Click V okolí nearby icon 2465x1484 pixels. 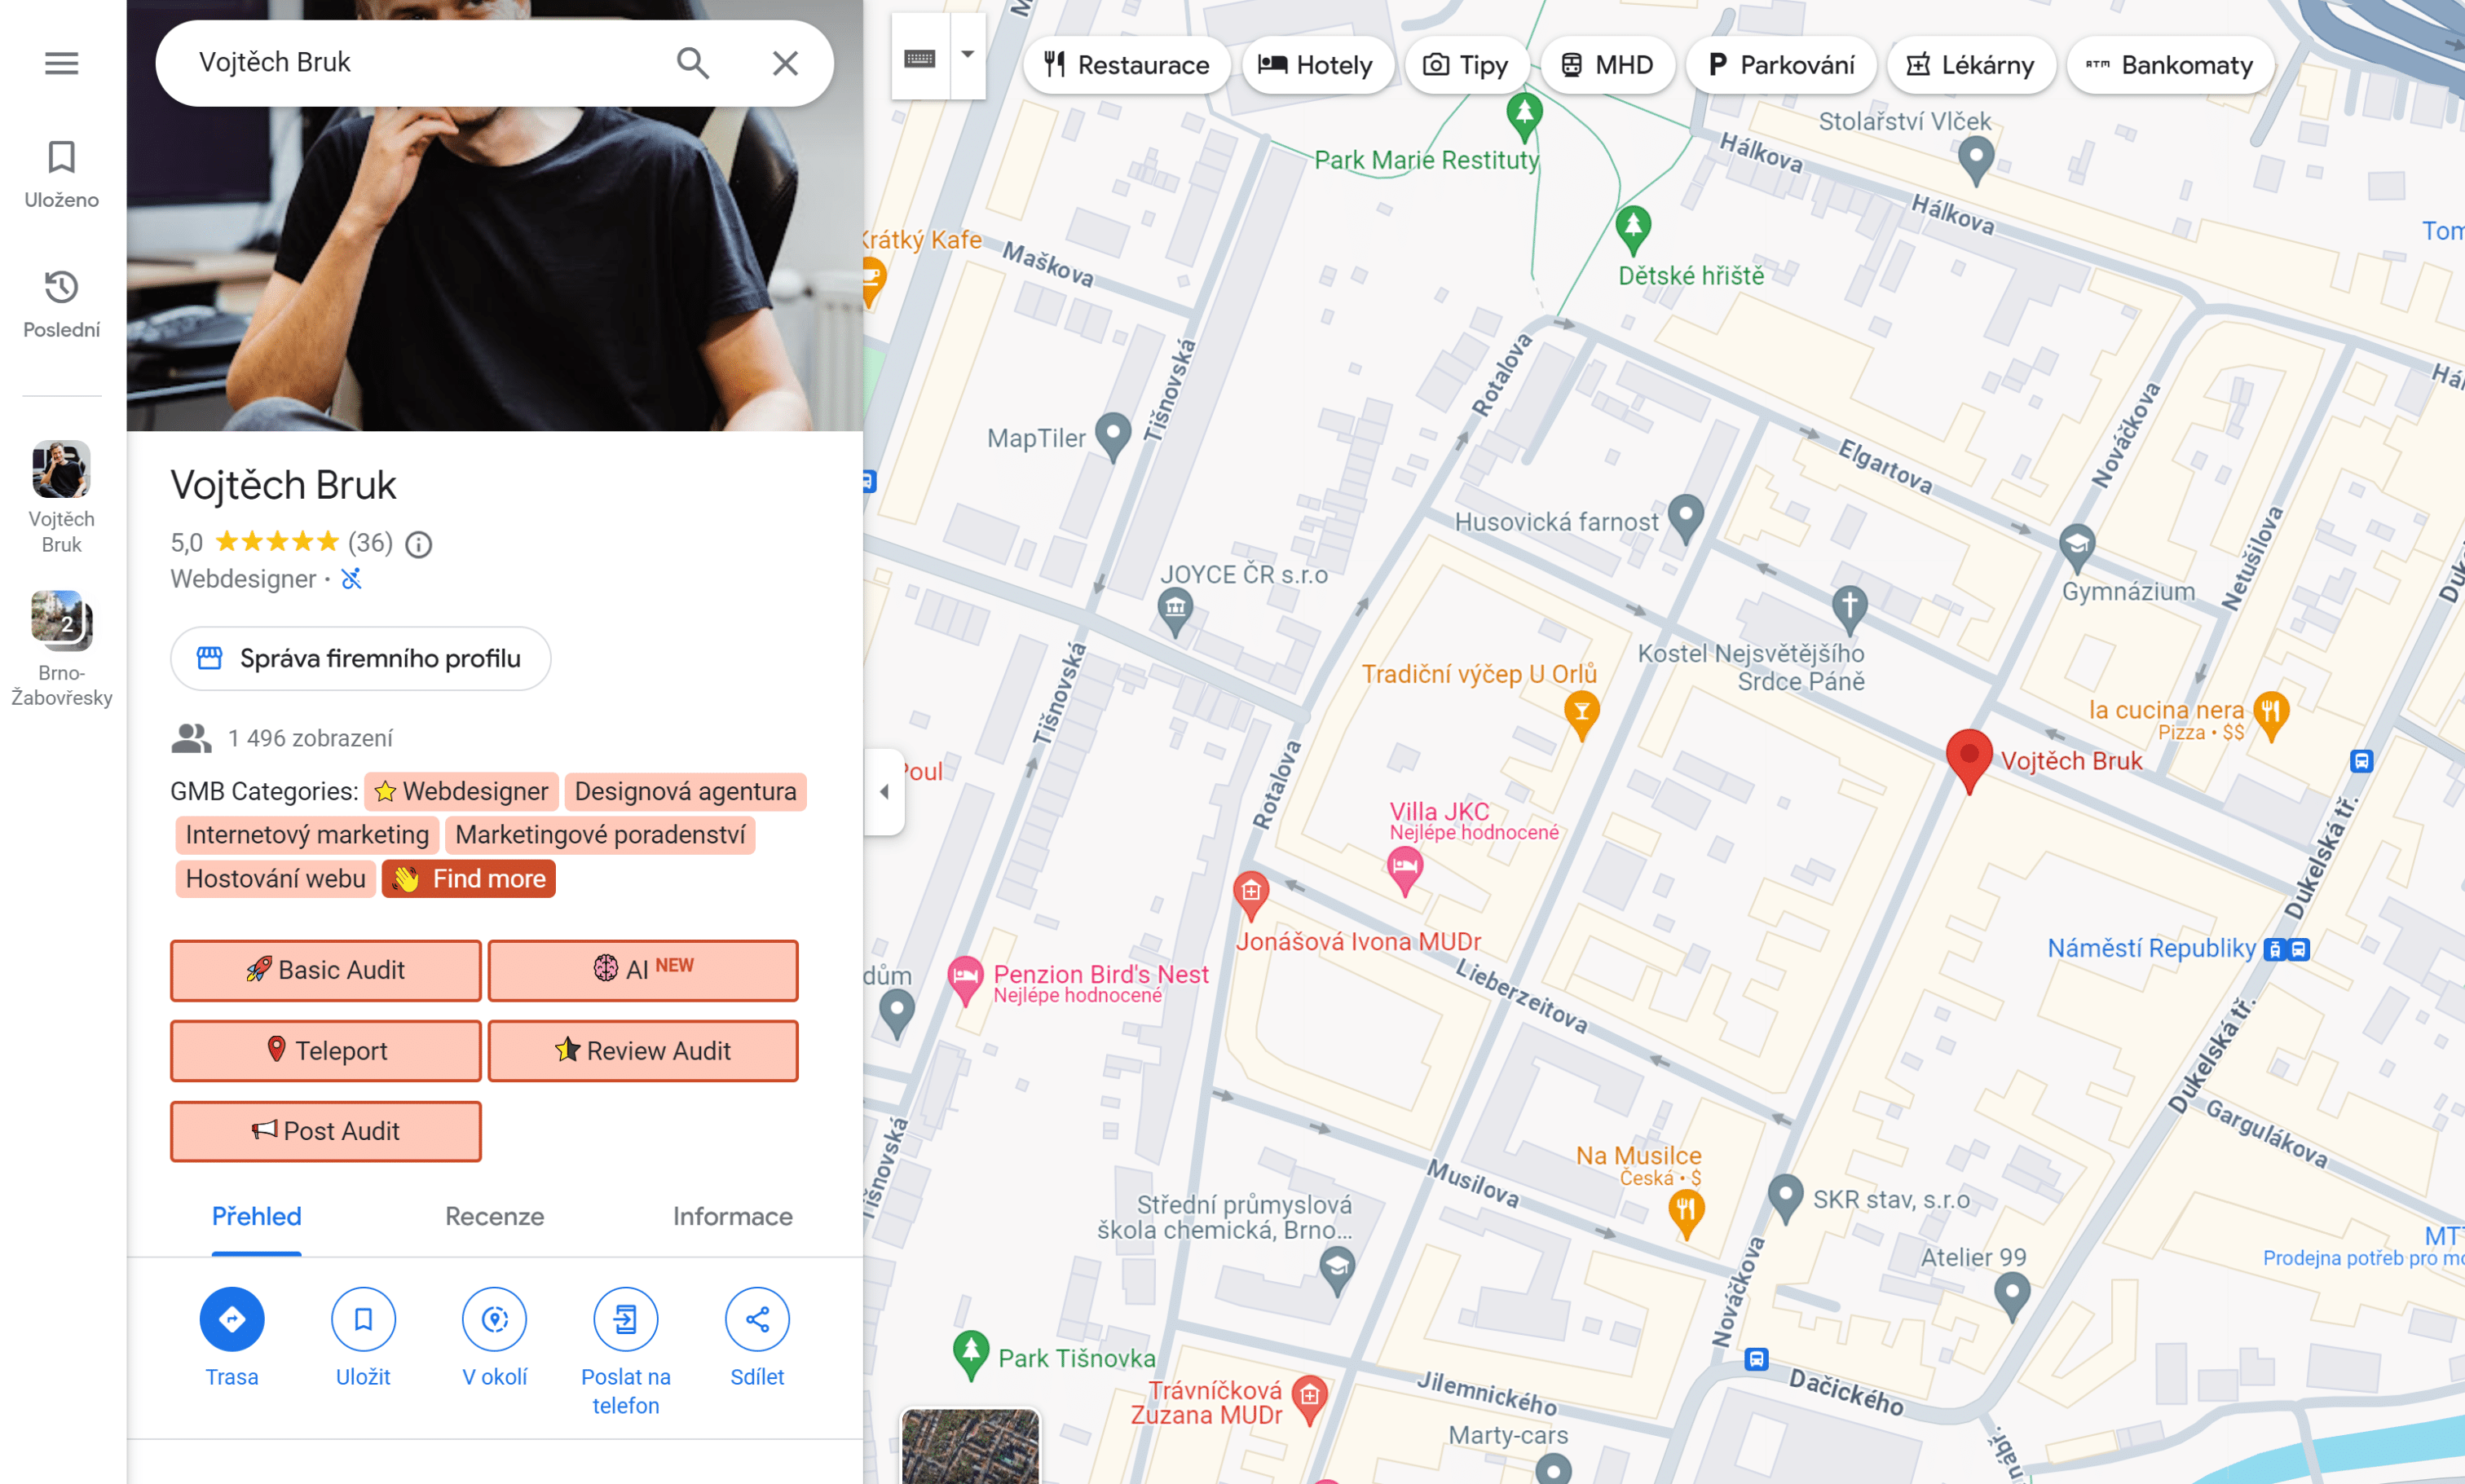pyautogui.click(x=494, y=1319)
